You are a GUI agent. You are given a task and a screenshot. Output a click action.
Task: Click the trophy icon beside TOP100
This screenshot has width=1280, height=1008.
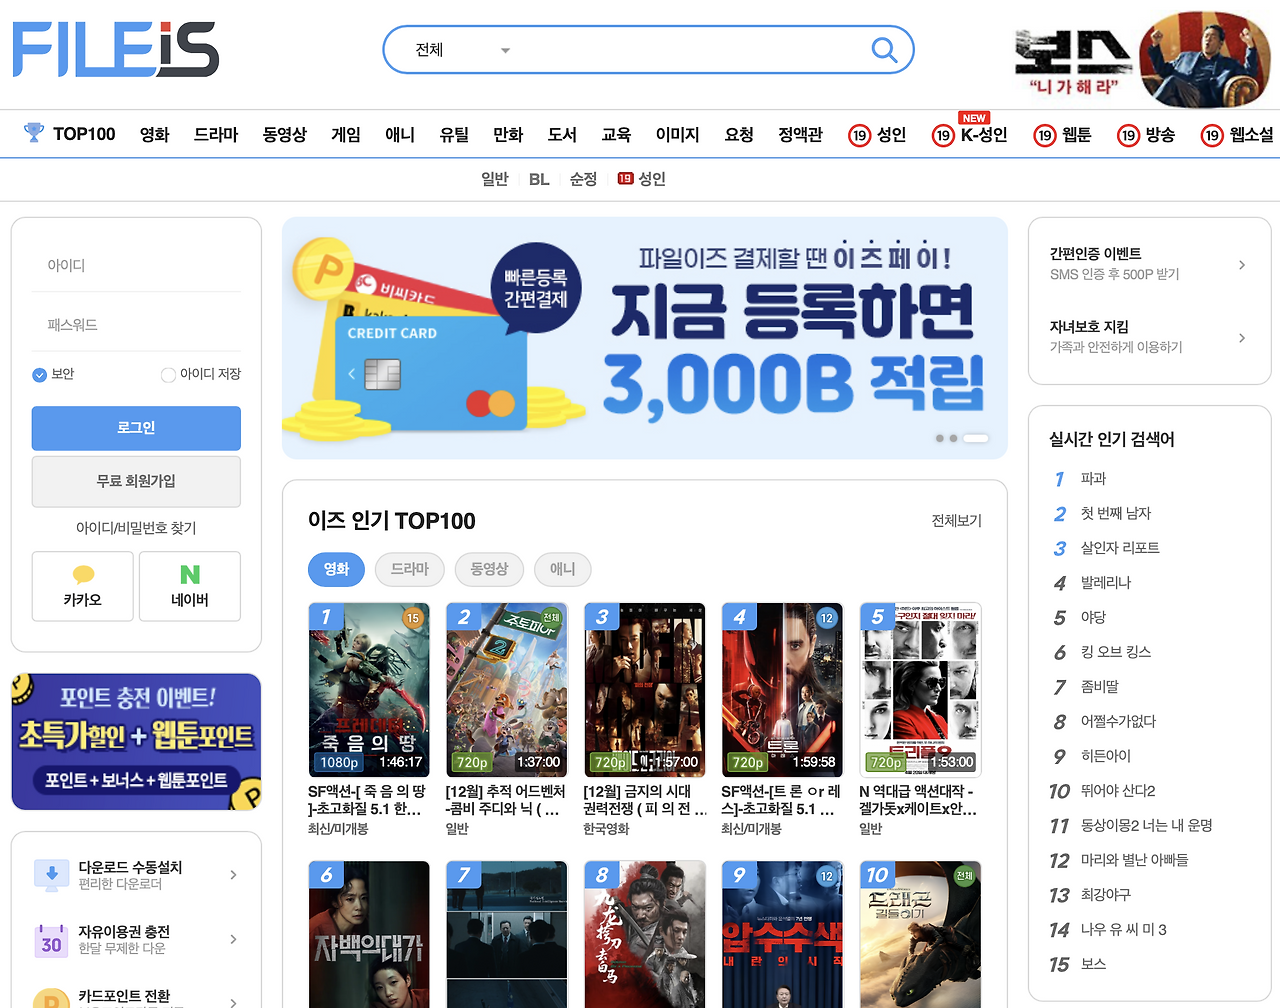coord(32,133)
